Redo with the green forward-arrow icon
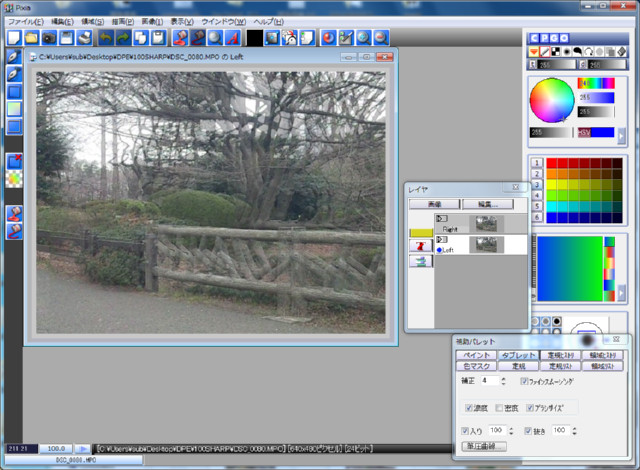This screenshot has width=640, height=470. pos(123,38)
